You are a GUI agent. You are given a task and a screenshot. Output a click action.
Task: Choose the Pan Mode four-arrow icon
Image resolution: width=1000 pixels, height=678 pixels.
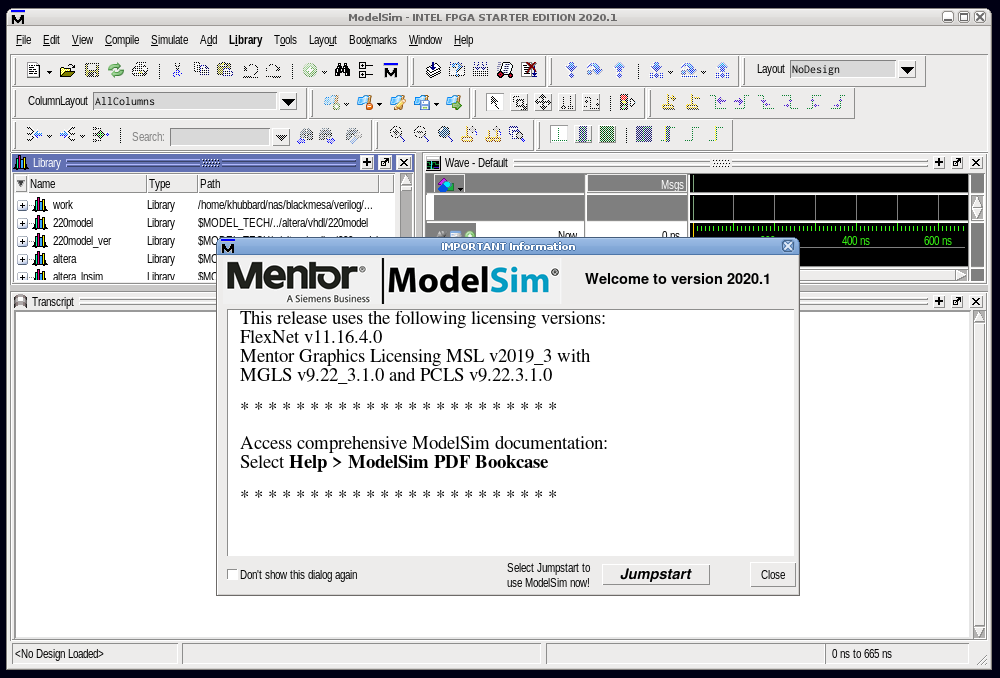[543, 102]
